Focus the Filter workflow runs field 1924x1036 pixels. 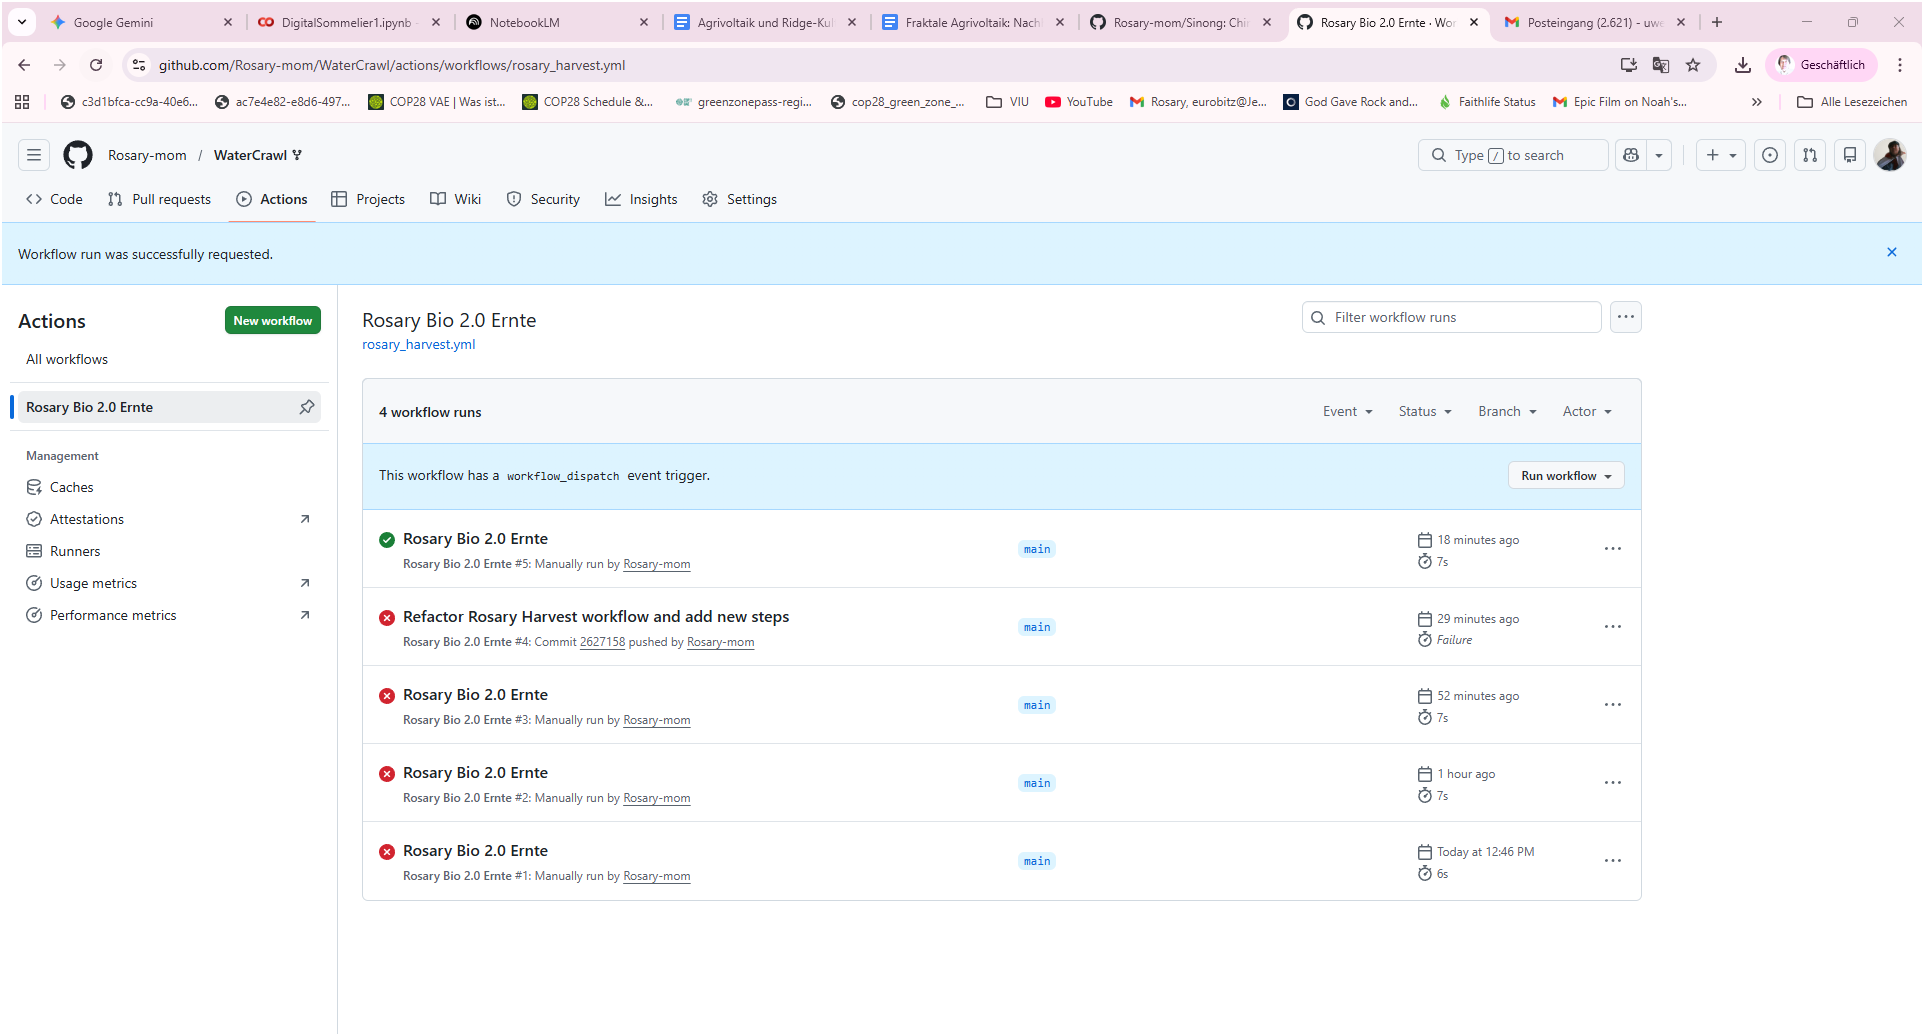click(x=1460, y=317)
